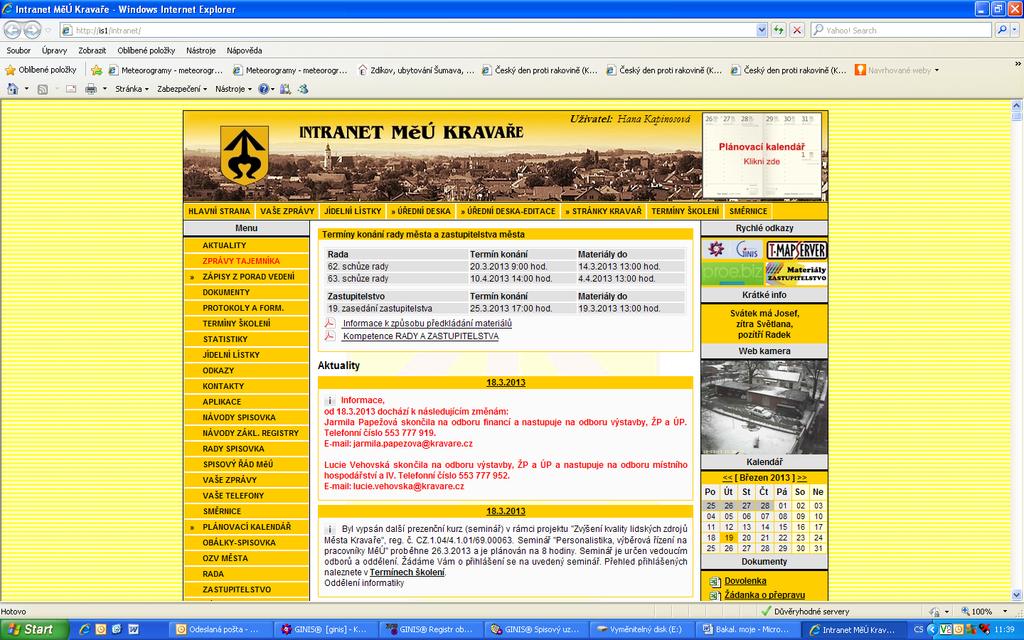Click the Home page toolbar icon
The height and width of the screenshot is (640, 1024).
[x=12, y=89]
